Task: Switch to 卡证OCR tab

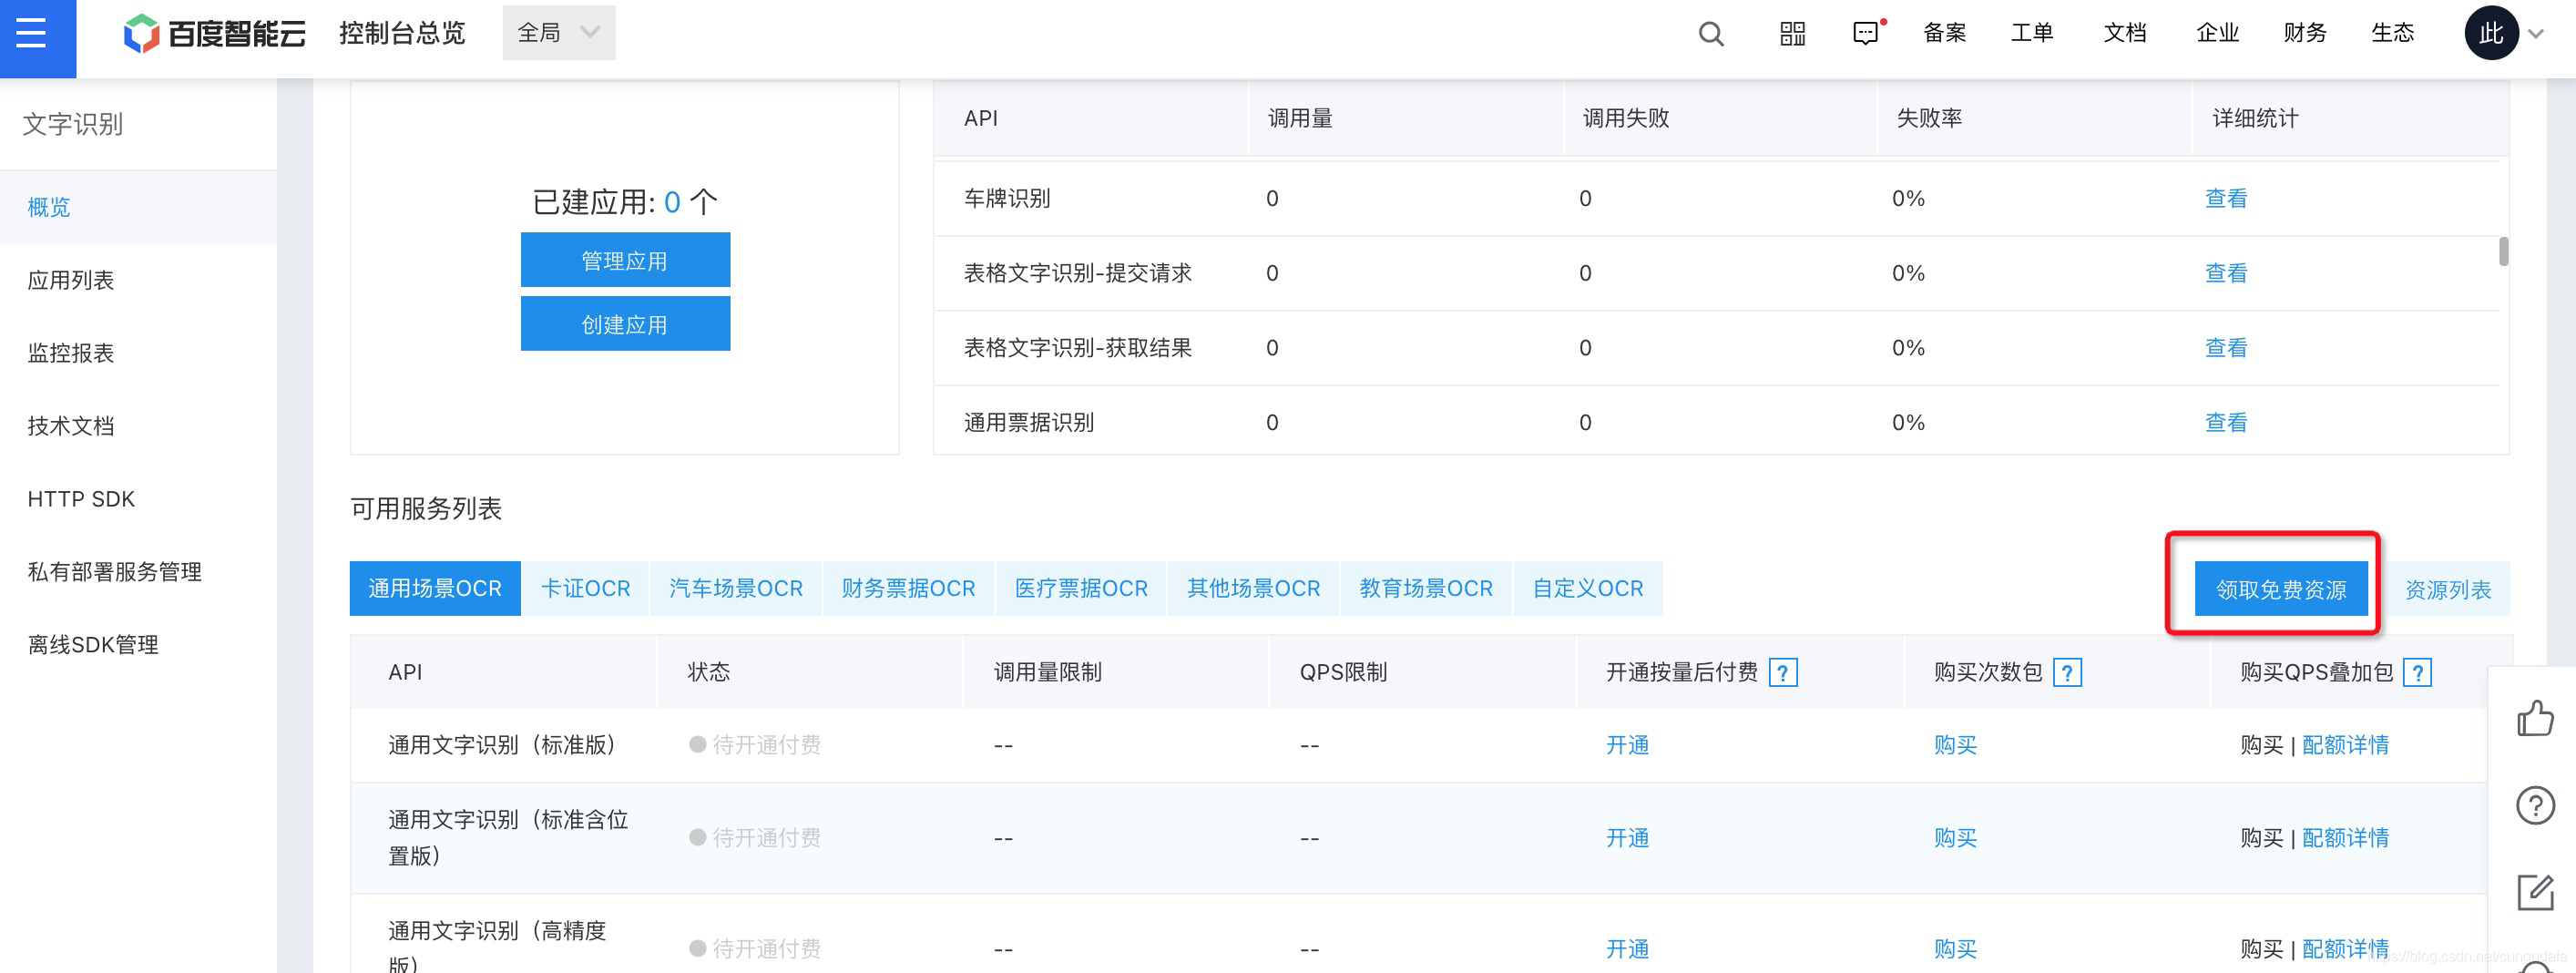Action: 585,589
